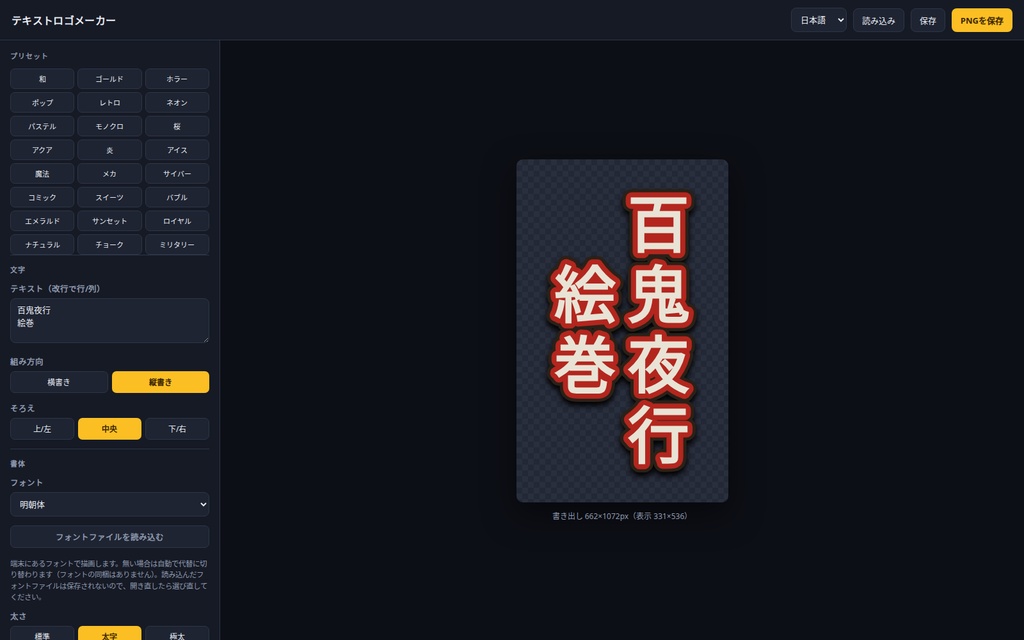The width and height of the screenshot is (1024, 640).
Task: Pick the 炎 preset
Action: click(x=110, y=150)
